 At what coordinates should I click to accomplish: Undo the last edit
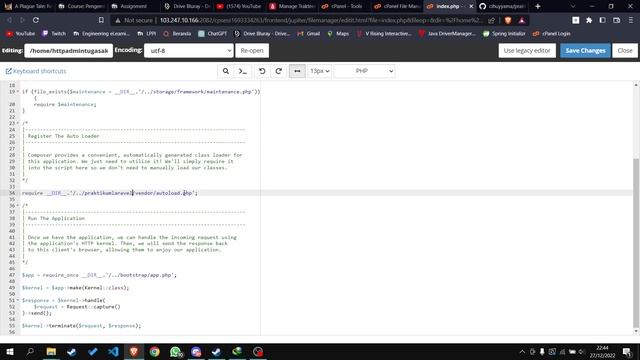(x=262, y=71)
